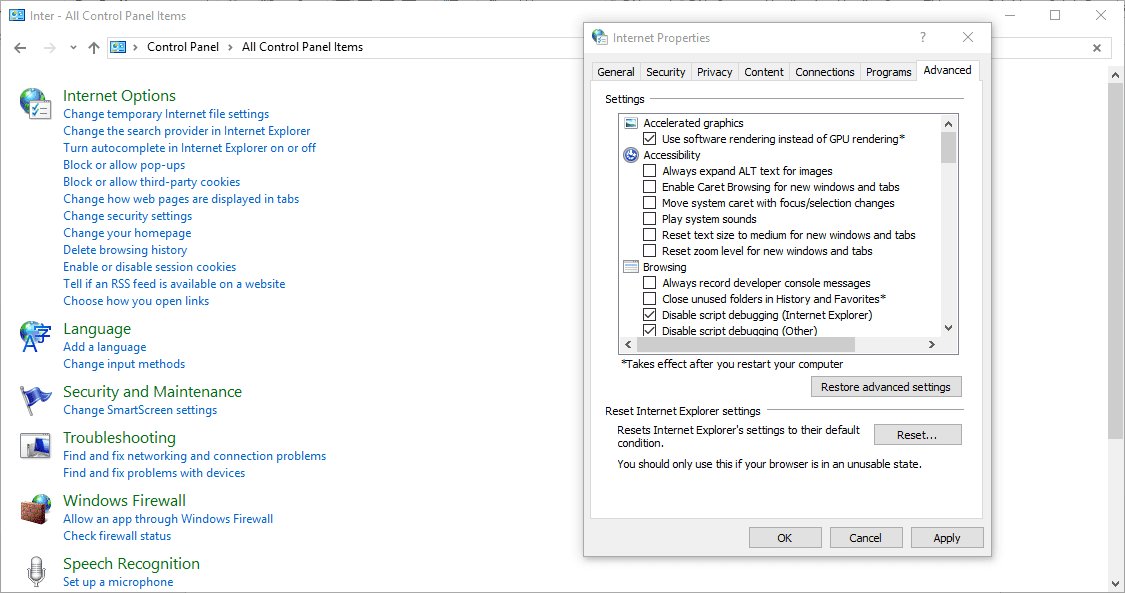Enable Always record developer console messages
Viewport: 1125px width, 593px height.
tap(649, 283)
